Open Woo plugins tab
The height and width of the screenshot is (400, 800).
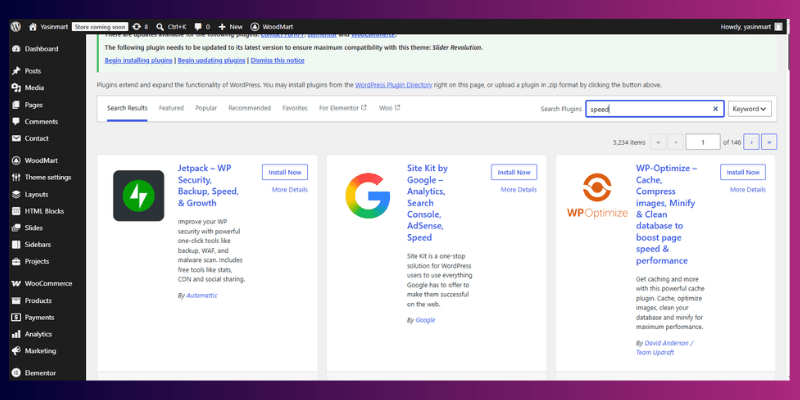point(389,108)
